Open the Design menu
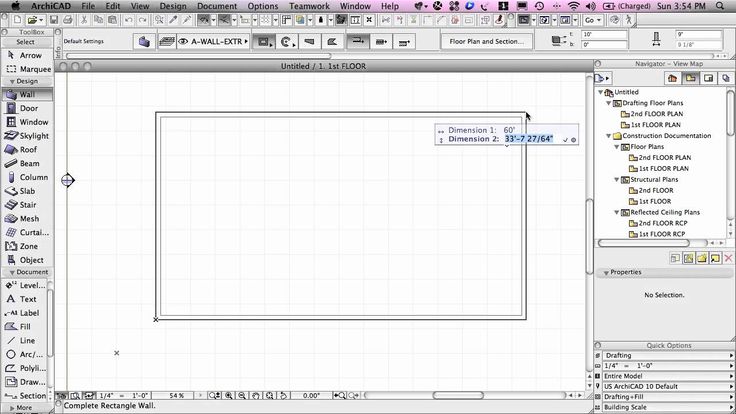 (x=173, y=6)
